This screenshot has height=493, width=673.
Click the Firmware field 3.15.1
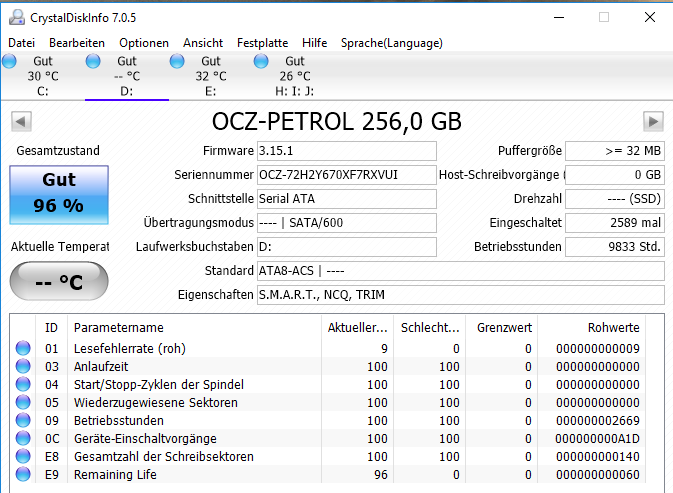[347, 151]
